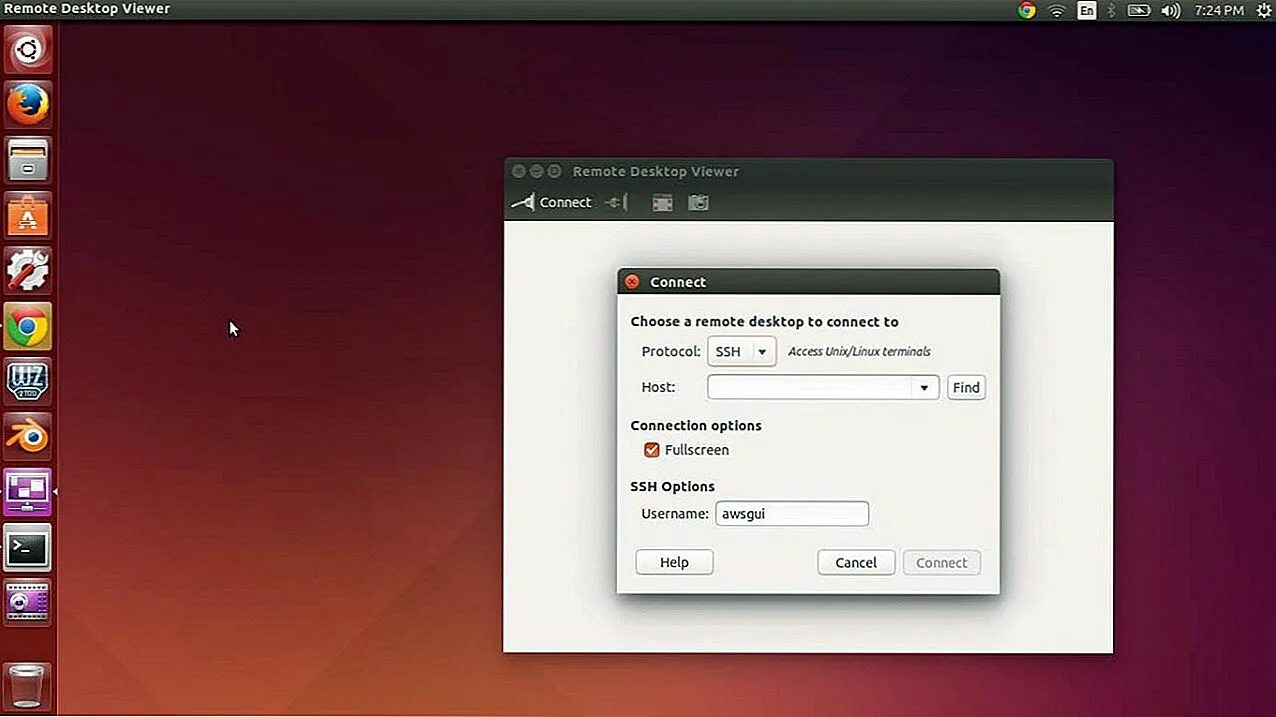
Task: Click the fullscreen toolbar icon in viewer
Action: point(662,203)
